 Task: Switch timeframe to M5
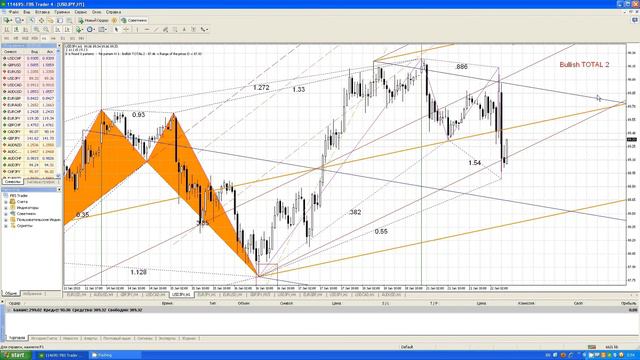point(16,38)
